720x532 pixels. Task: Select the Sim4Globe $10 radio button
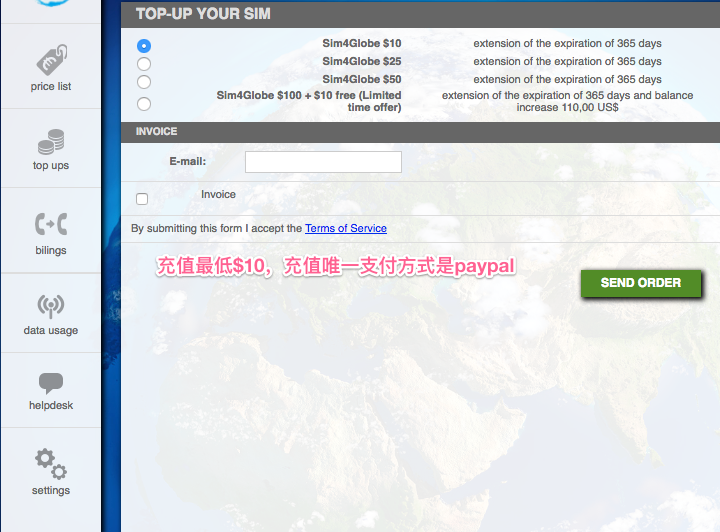coord(144,46)
